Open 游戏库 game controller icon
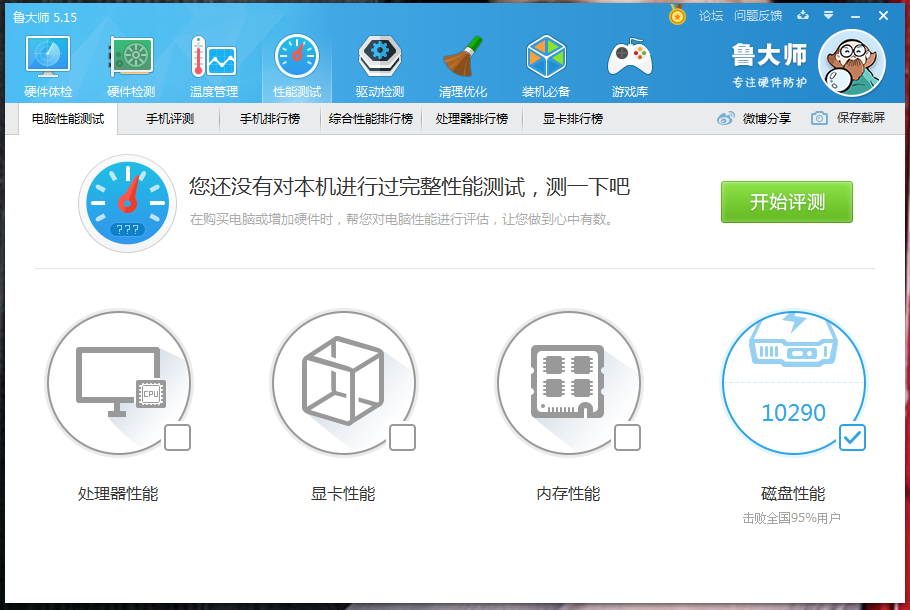 (x=630, y=66)
